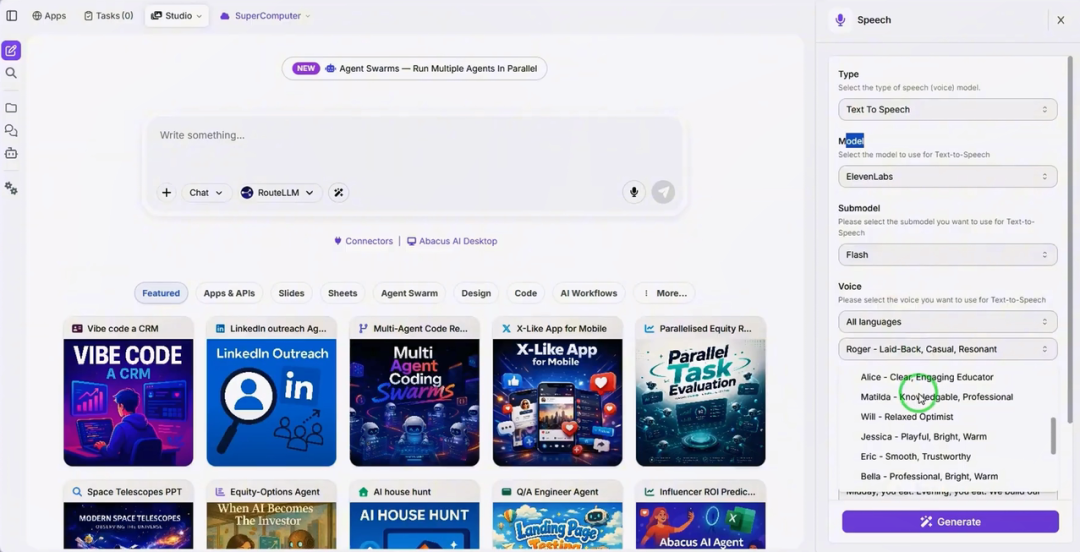Open the Apps globe menu
The height and width of the screenshot is (552, 1080).
(49, 15)
